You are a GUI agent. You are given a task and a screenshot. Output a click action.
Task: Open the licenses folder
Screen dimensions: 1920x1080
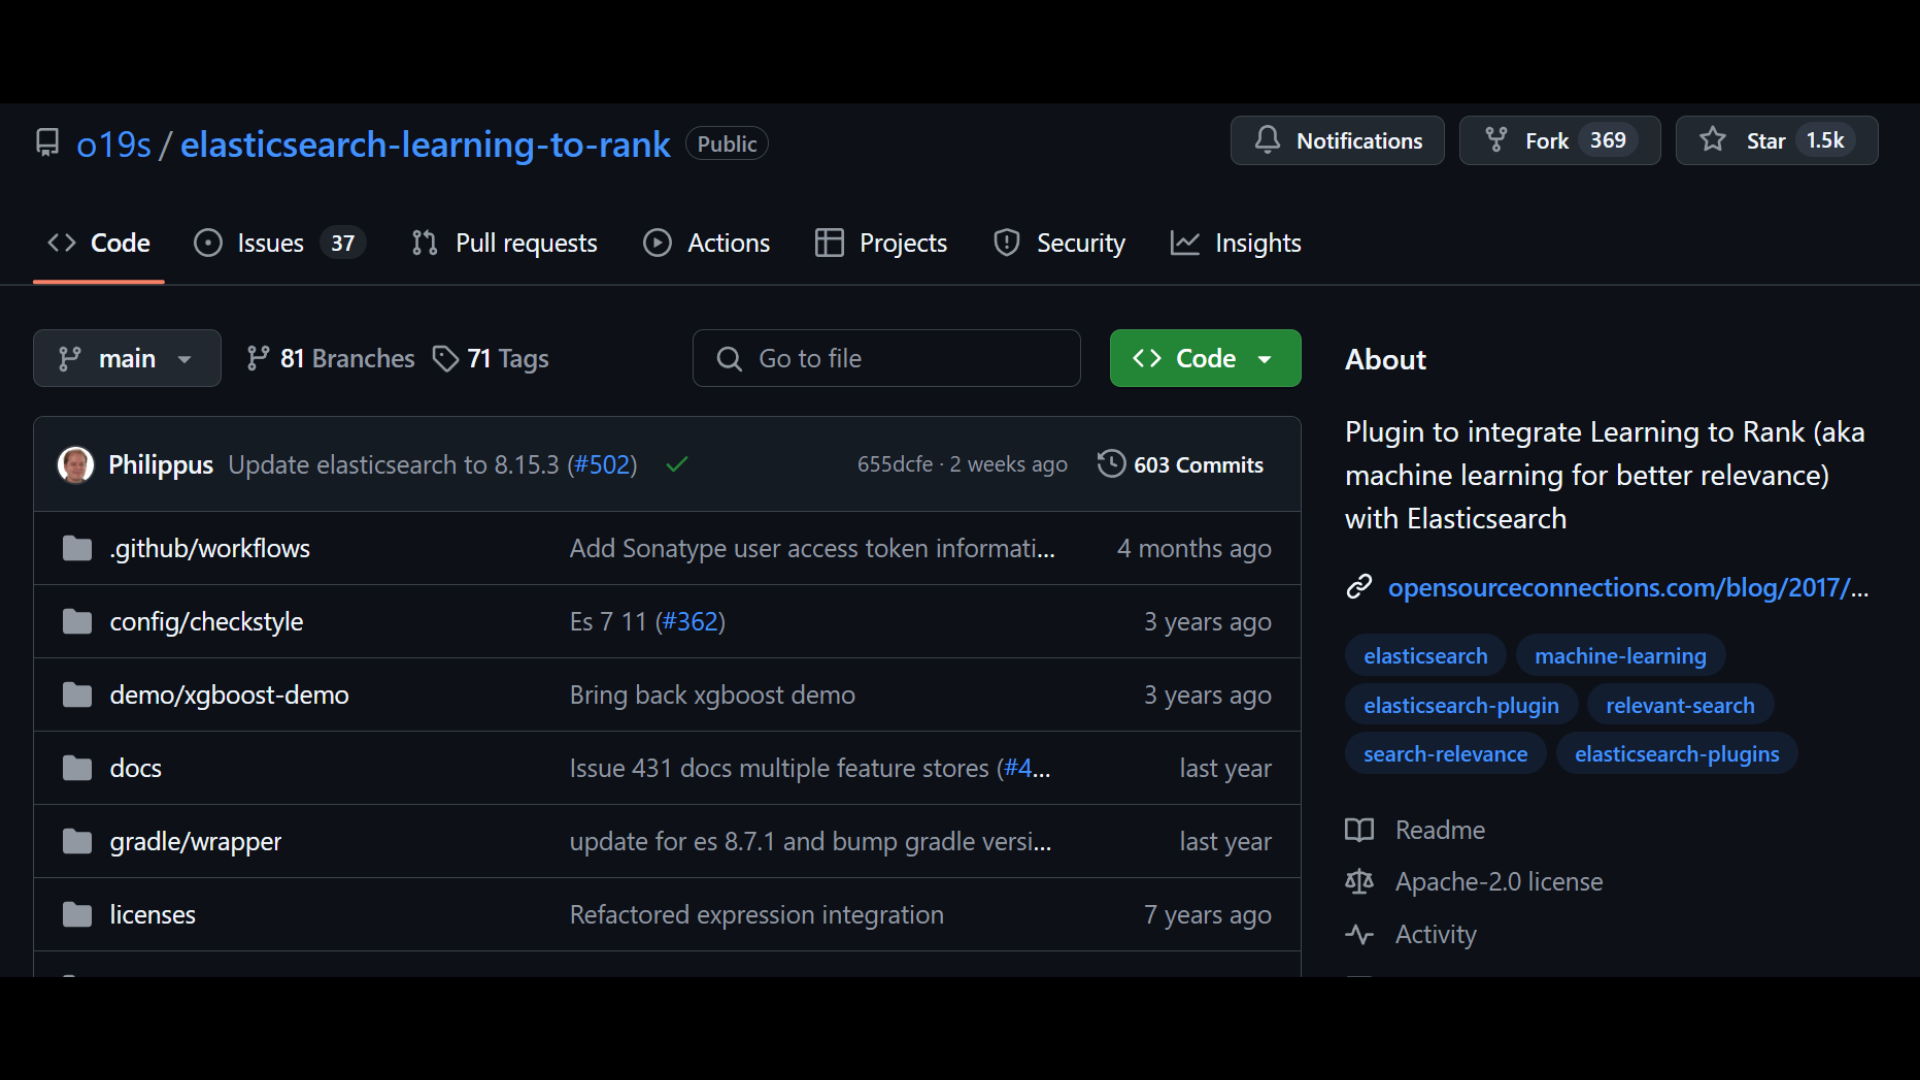pos(152,915)
